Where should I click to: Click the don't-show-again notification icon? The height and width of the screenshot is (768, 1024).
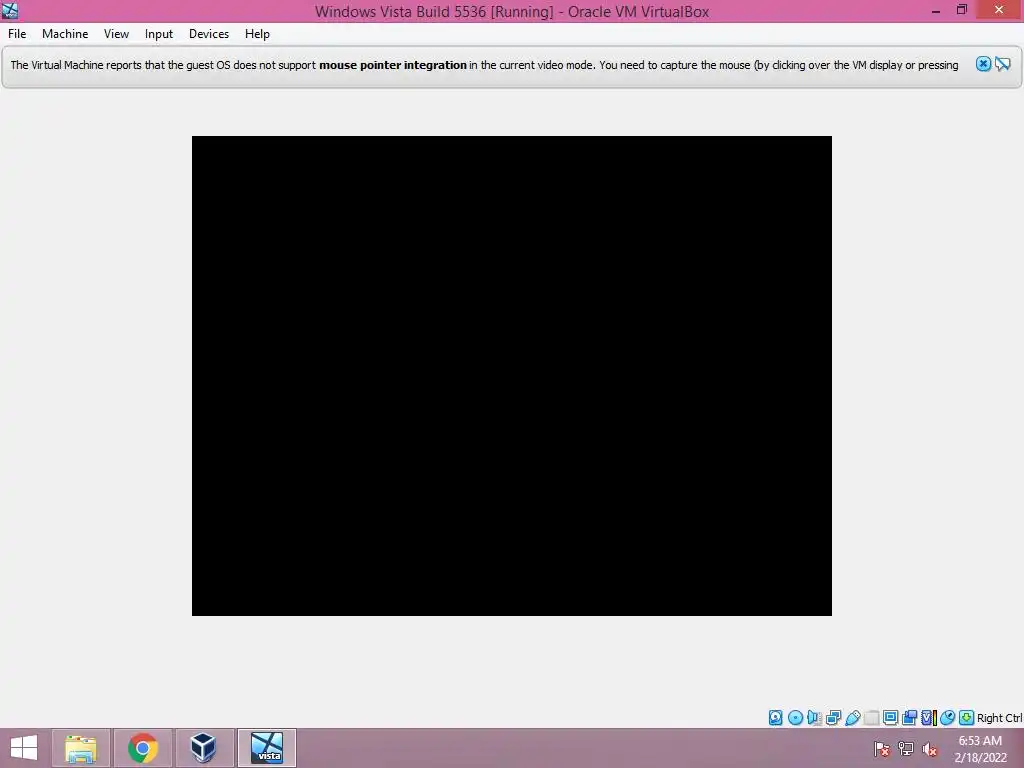point(1002,64)
